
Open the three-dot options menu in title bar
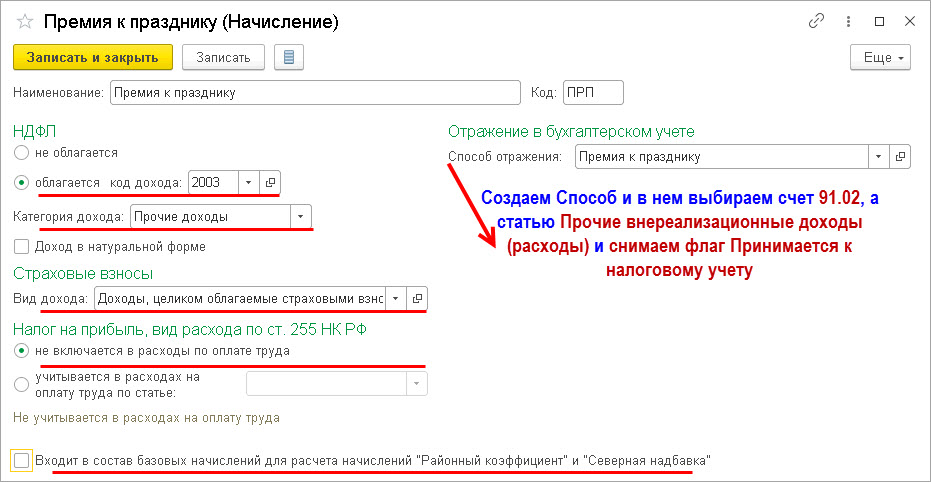pos(848,22)
